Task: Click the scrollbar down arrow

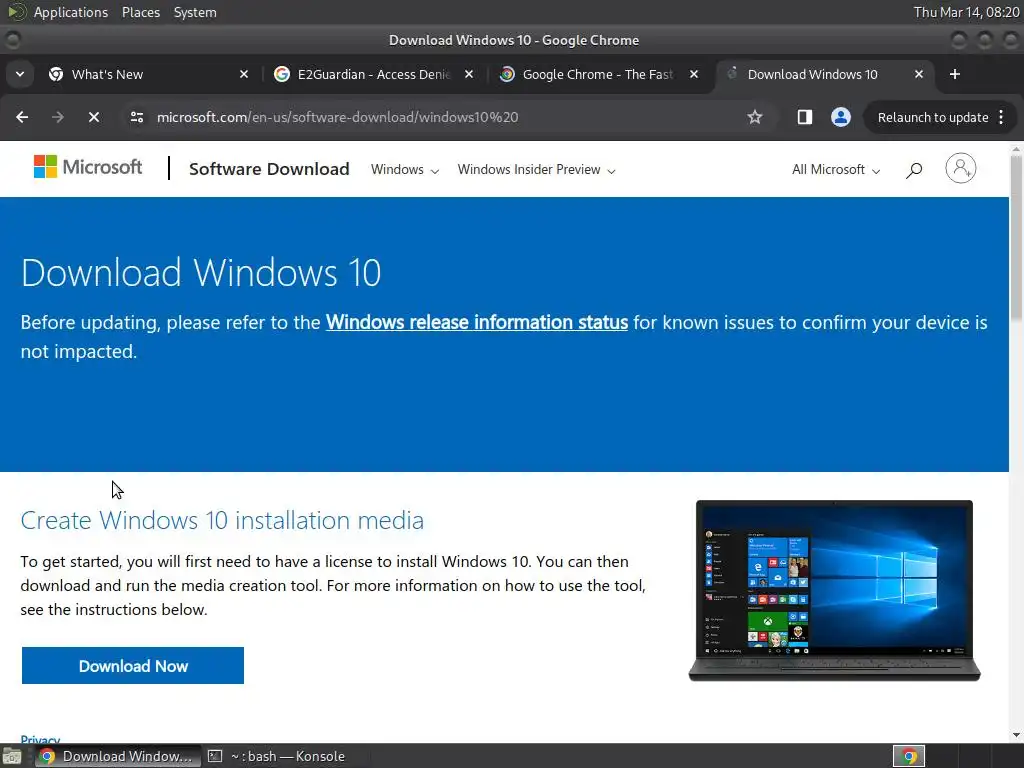Action: (x=1016, y=735)
